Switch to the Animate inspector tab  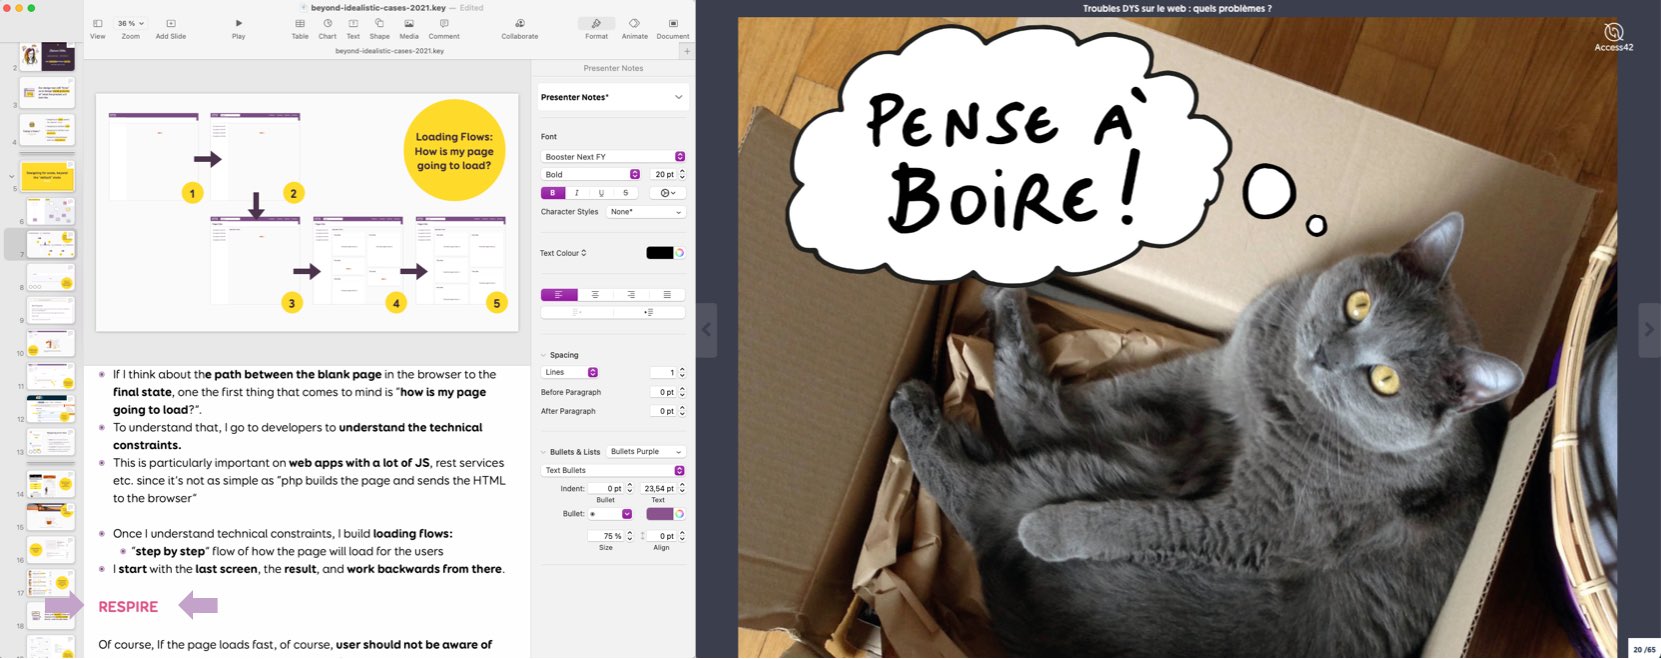[634, 24]
